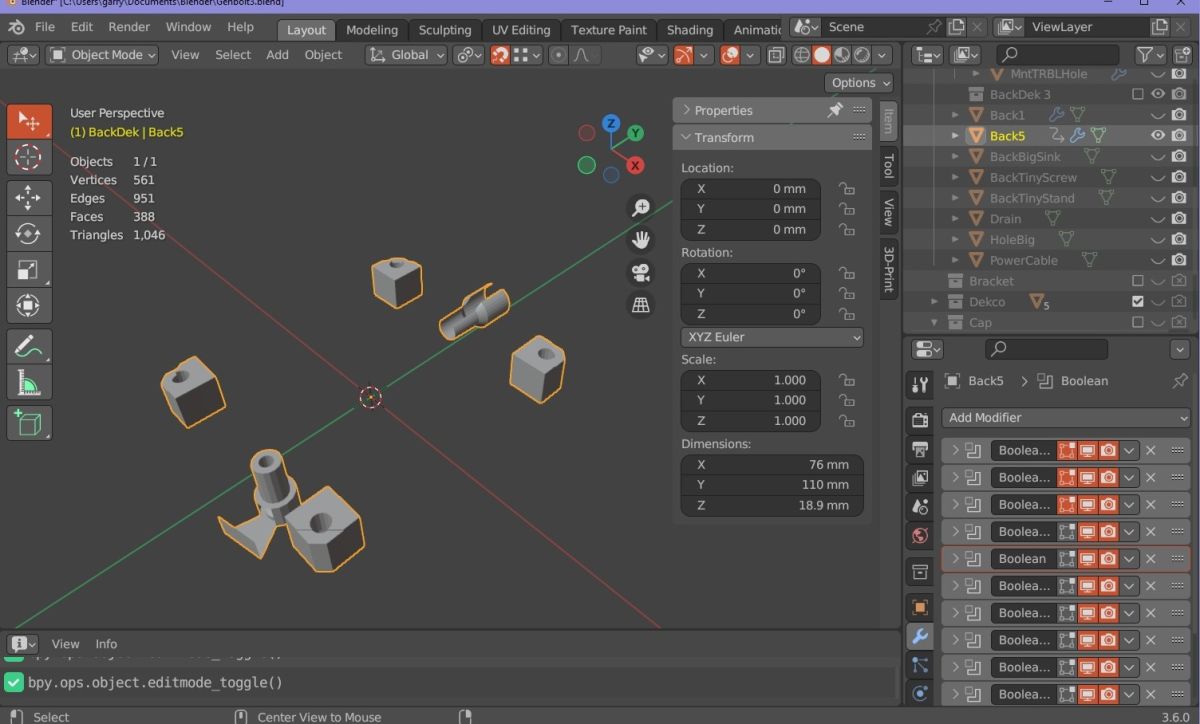Open the Render properties tab

pyautogui.click(x=921, y=419)
